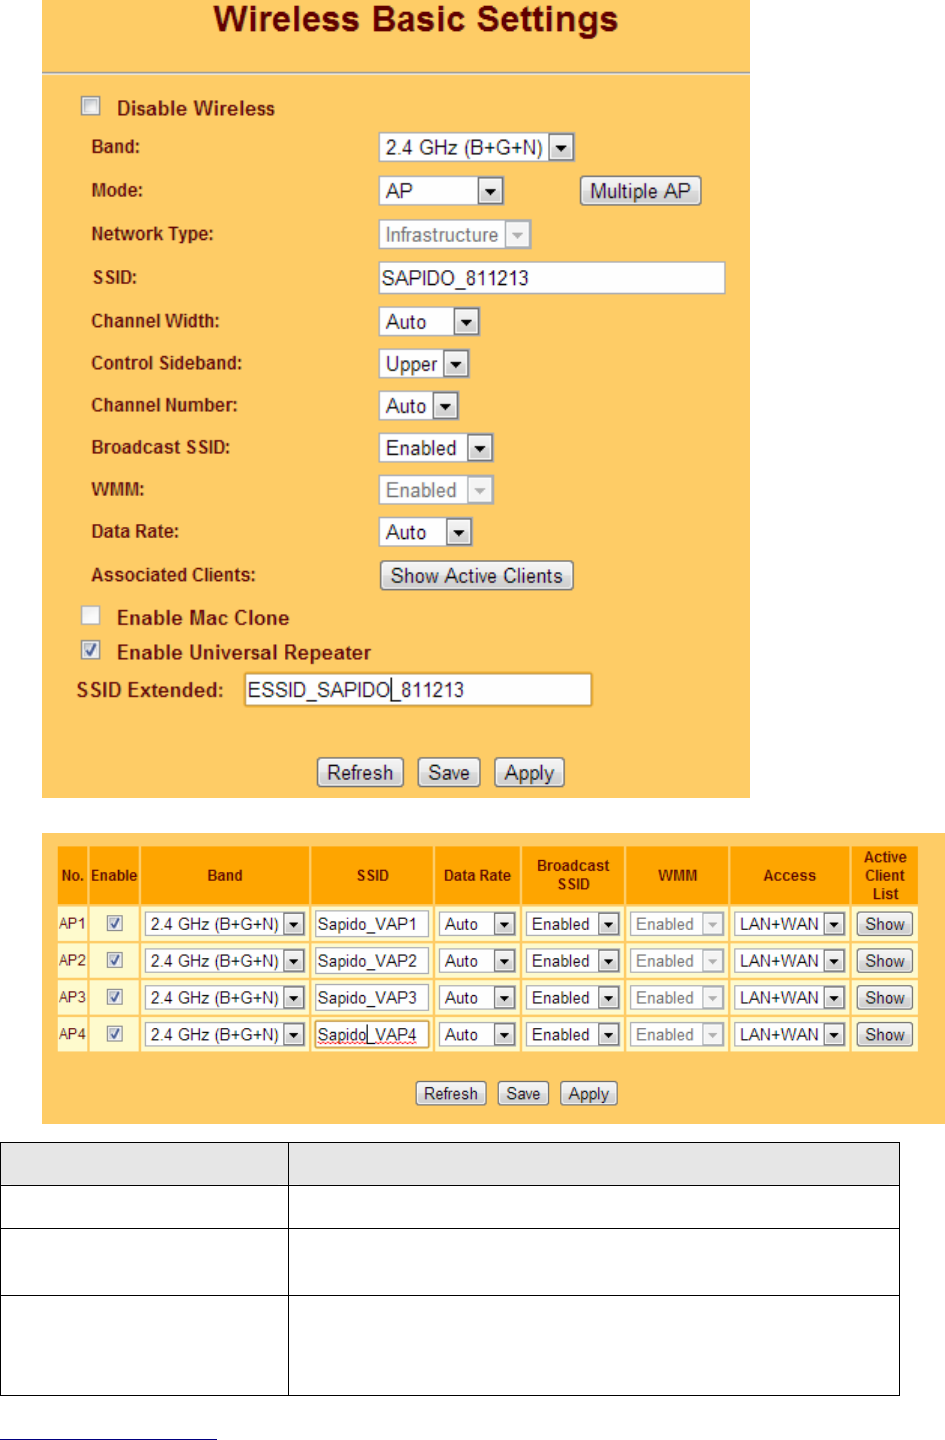
Task: Open the Broadcast SSID dropdown for AP2
Action: [x=573, y=961]
